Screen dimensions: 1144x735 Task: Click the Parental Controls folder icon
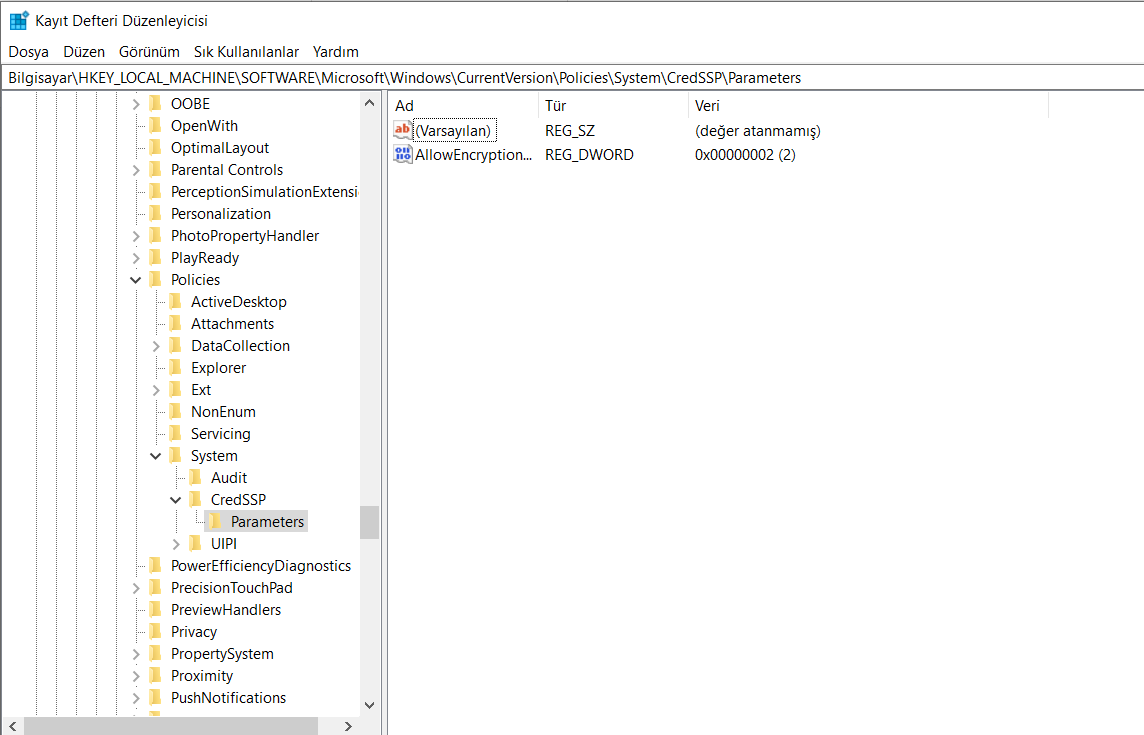click(155, 169)
